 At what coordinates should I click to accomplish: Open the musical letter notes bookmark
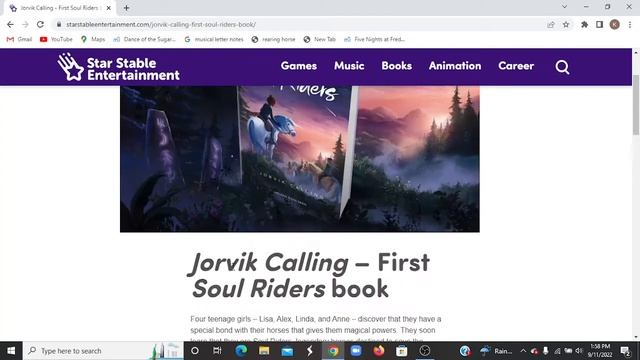coord(214,39)
